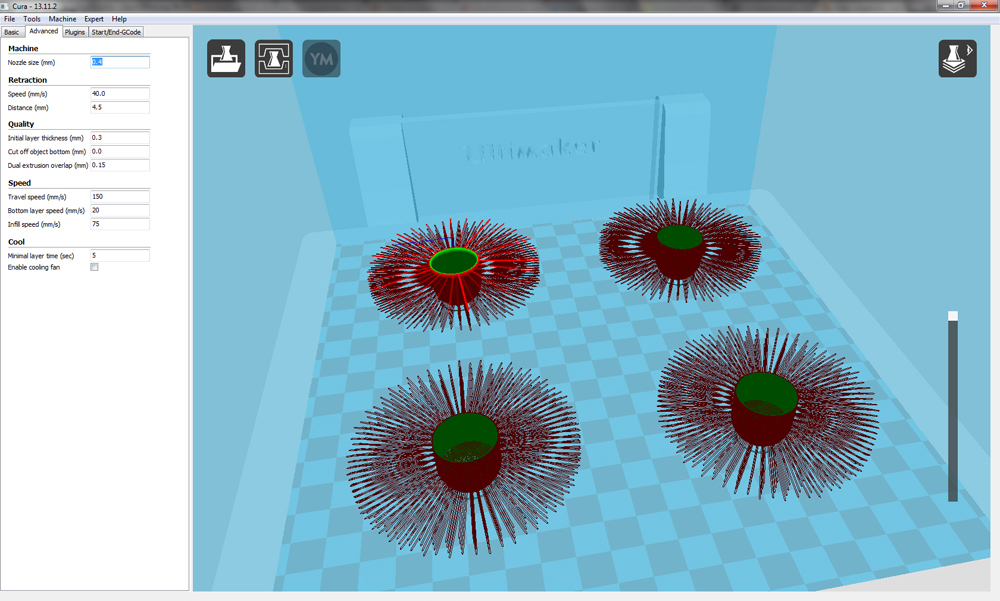Screen dimensions: 1000x601
Task: Click the layer slider handle at right
Action: pyautogui.click(x=953, y=316)
